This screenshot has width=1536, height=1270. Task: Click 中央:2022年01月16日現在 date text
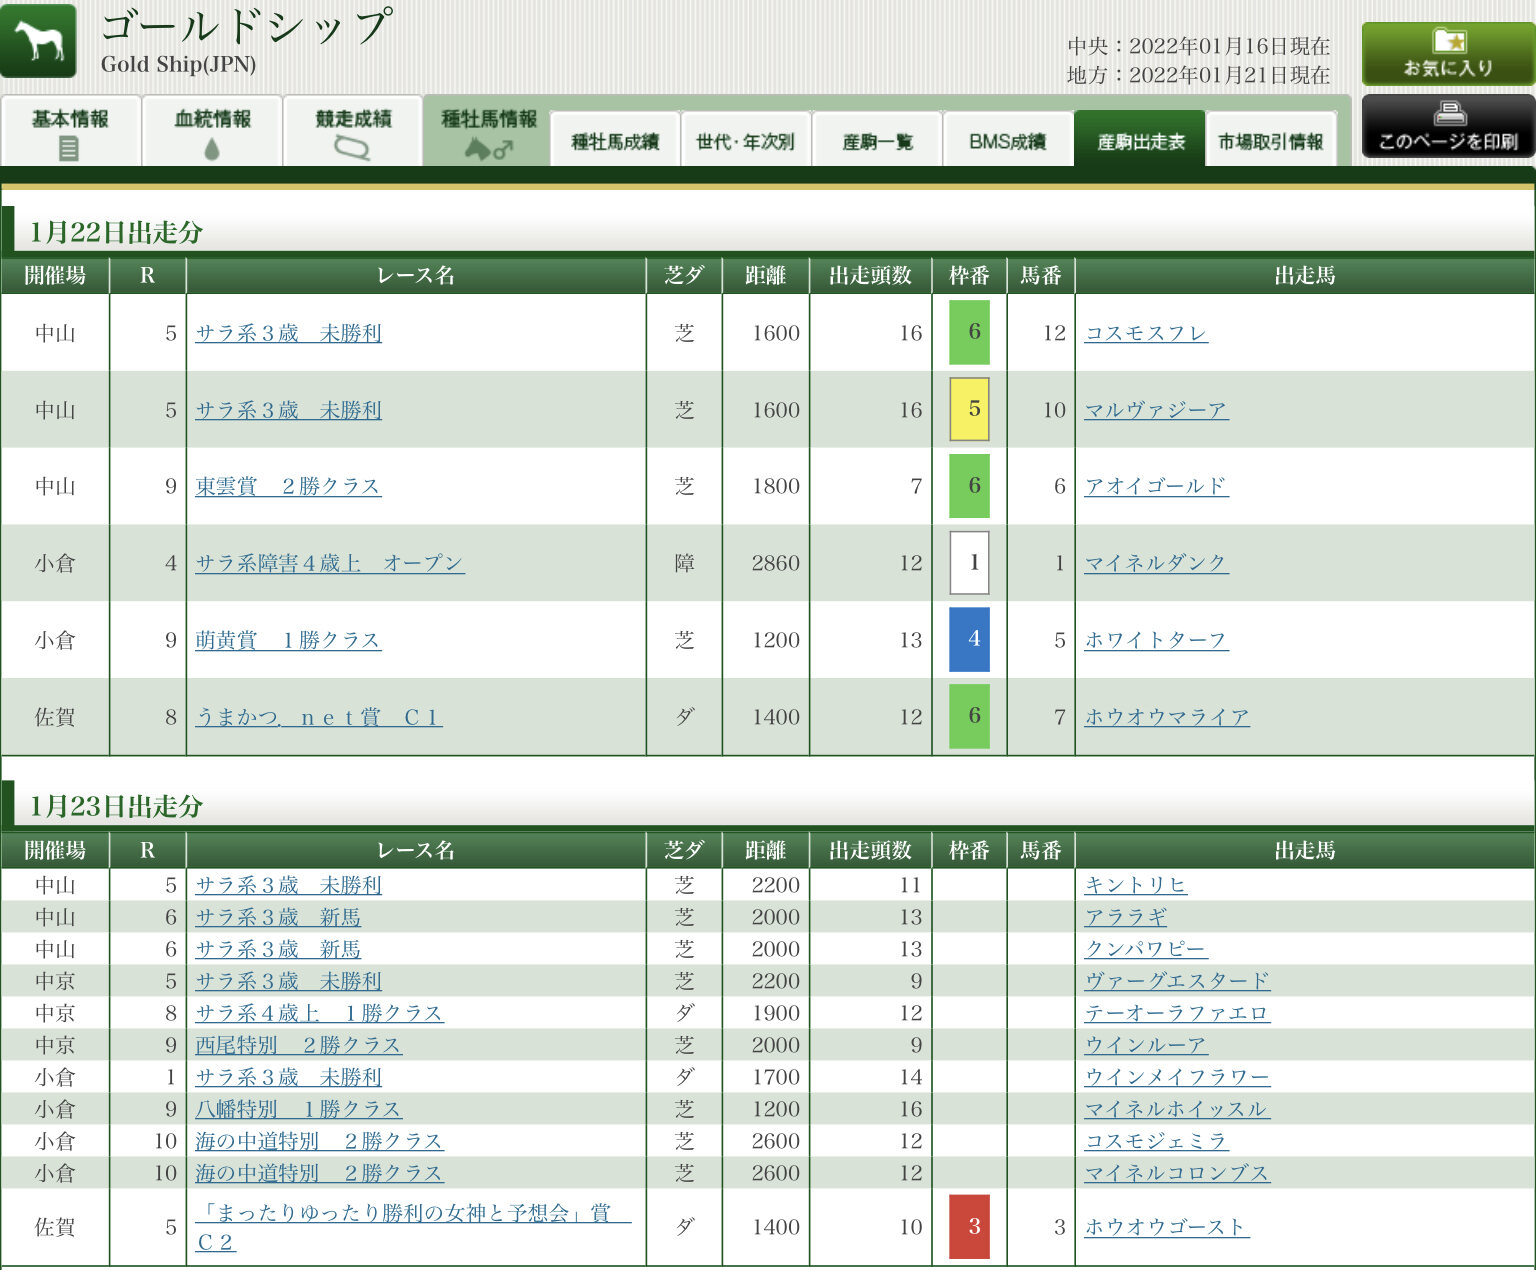1198,46
